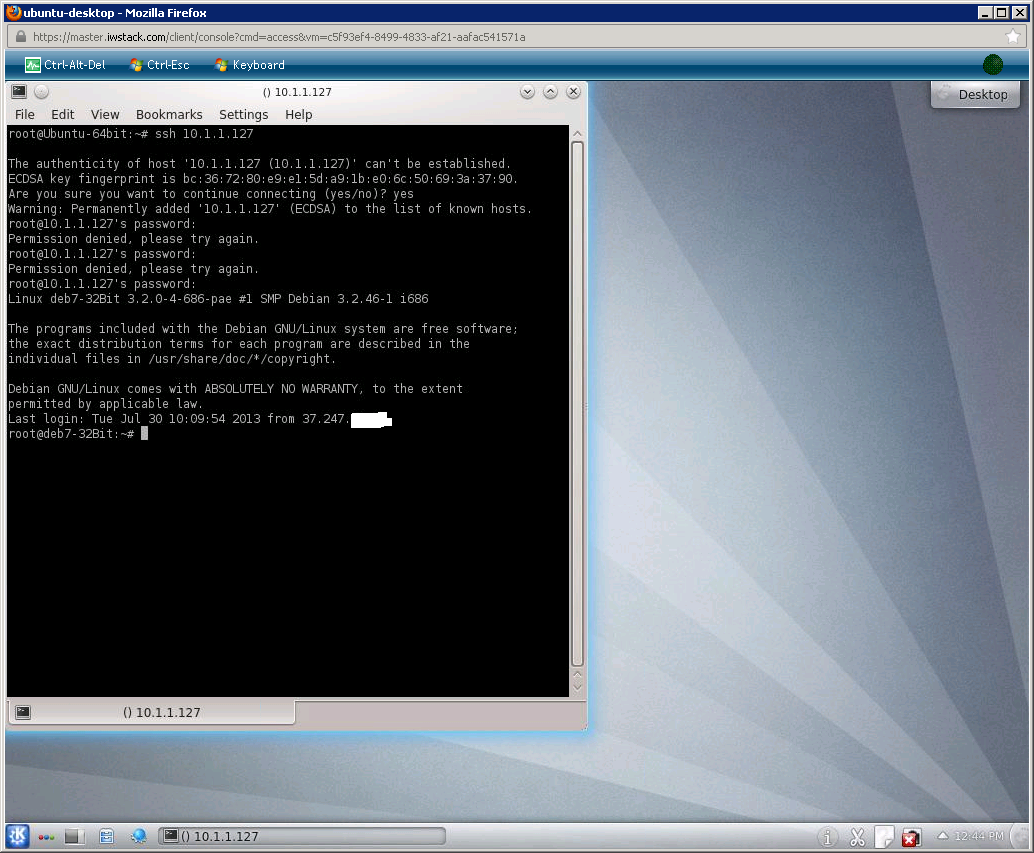Click the Desktop toolbox button
Viewport: 1034px width, 853px height.
tap(975, 94)
